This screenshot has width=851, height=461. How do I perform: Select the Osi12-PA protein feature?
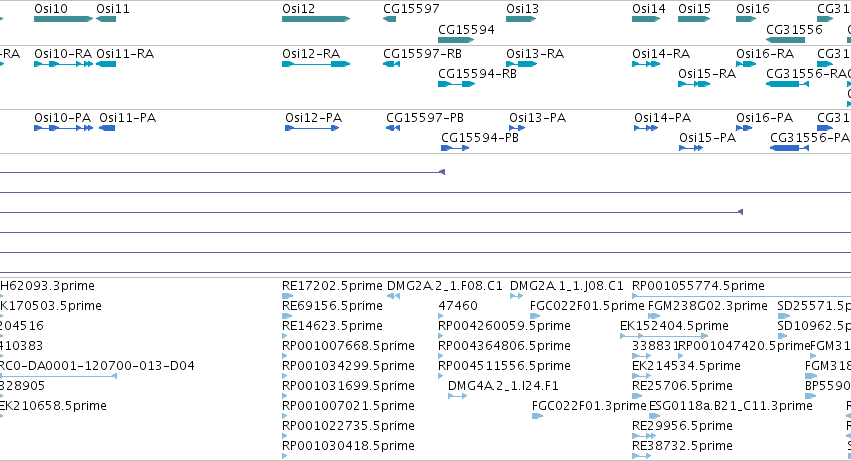point(312,128)
